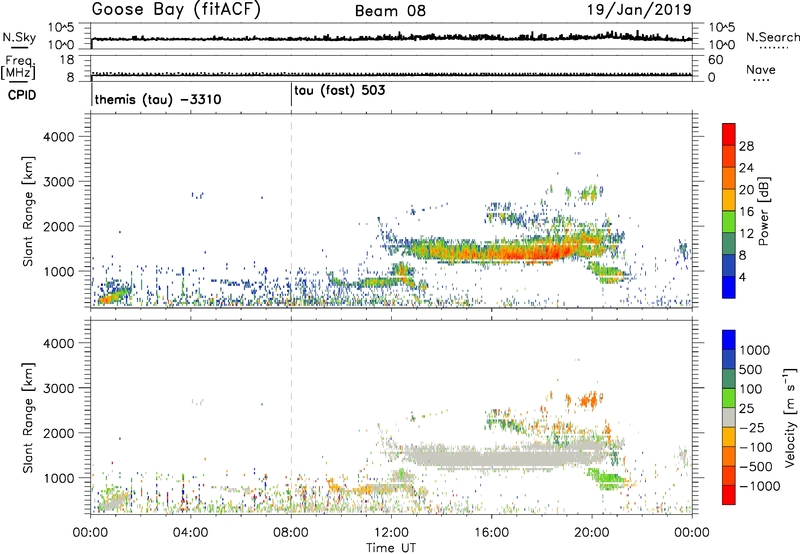Click the power colorbar blue segment below 4
Image resolution: width=800 pixels, height=554 pixels.
coord(729,287)
